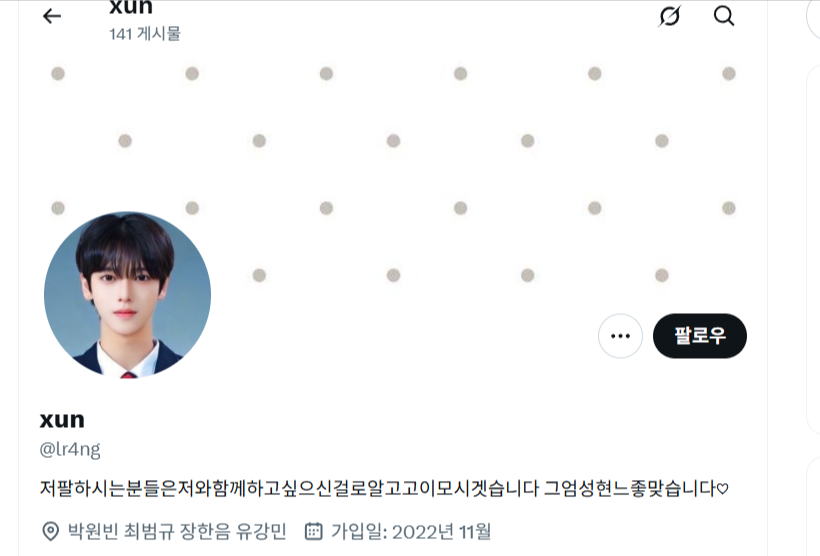820x556 pixels.
Task: Click bio text starting with 저팔하시는분들은
Action: [x=384, y=489]
